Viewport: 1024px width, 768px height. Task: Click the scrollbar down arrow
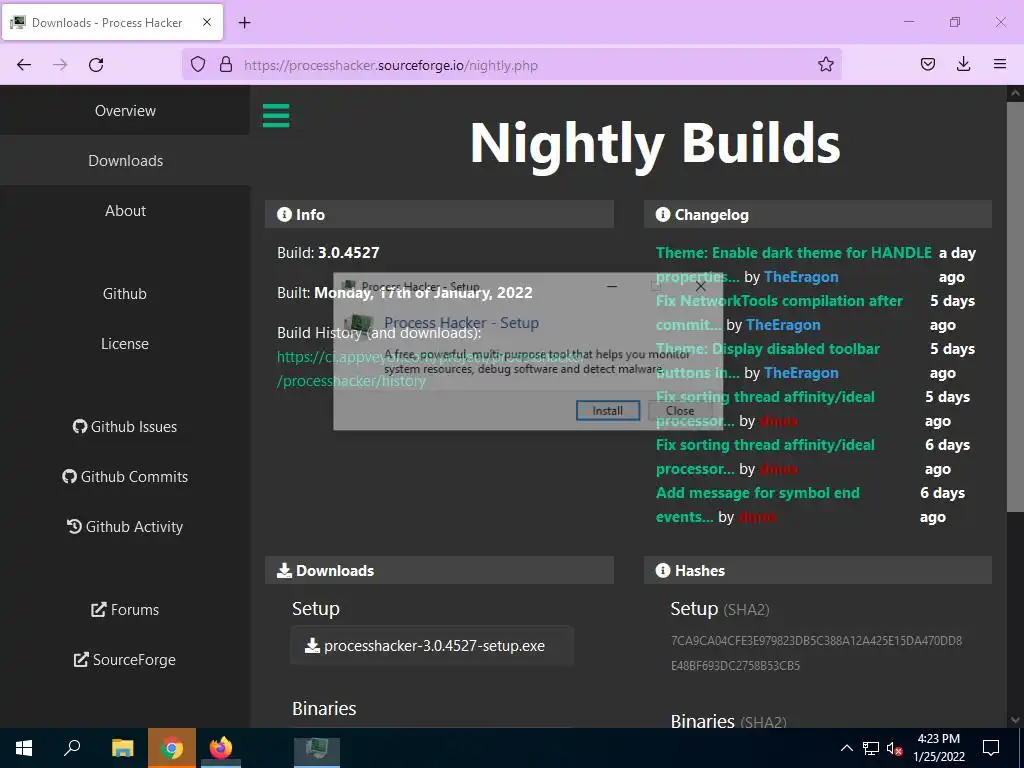pyautogui.click(x=1014, y=720)
